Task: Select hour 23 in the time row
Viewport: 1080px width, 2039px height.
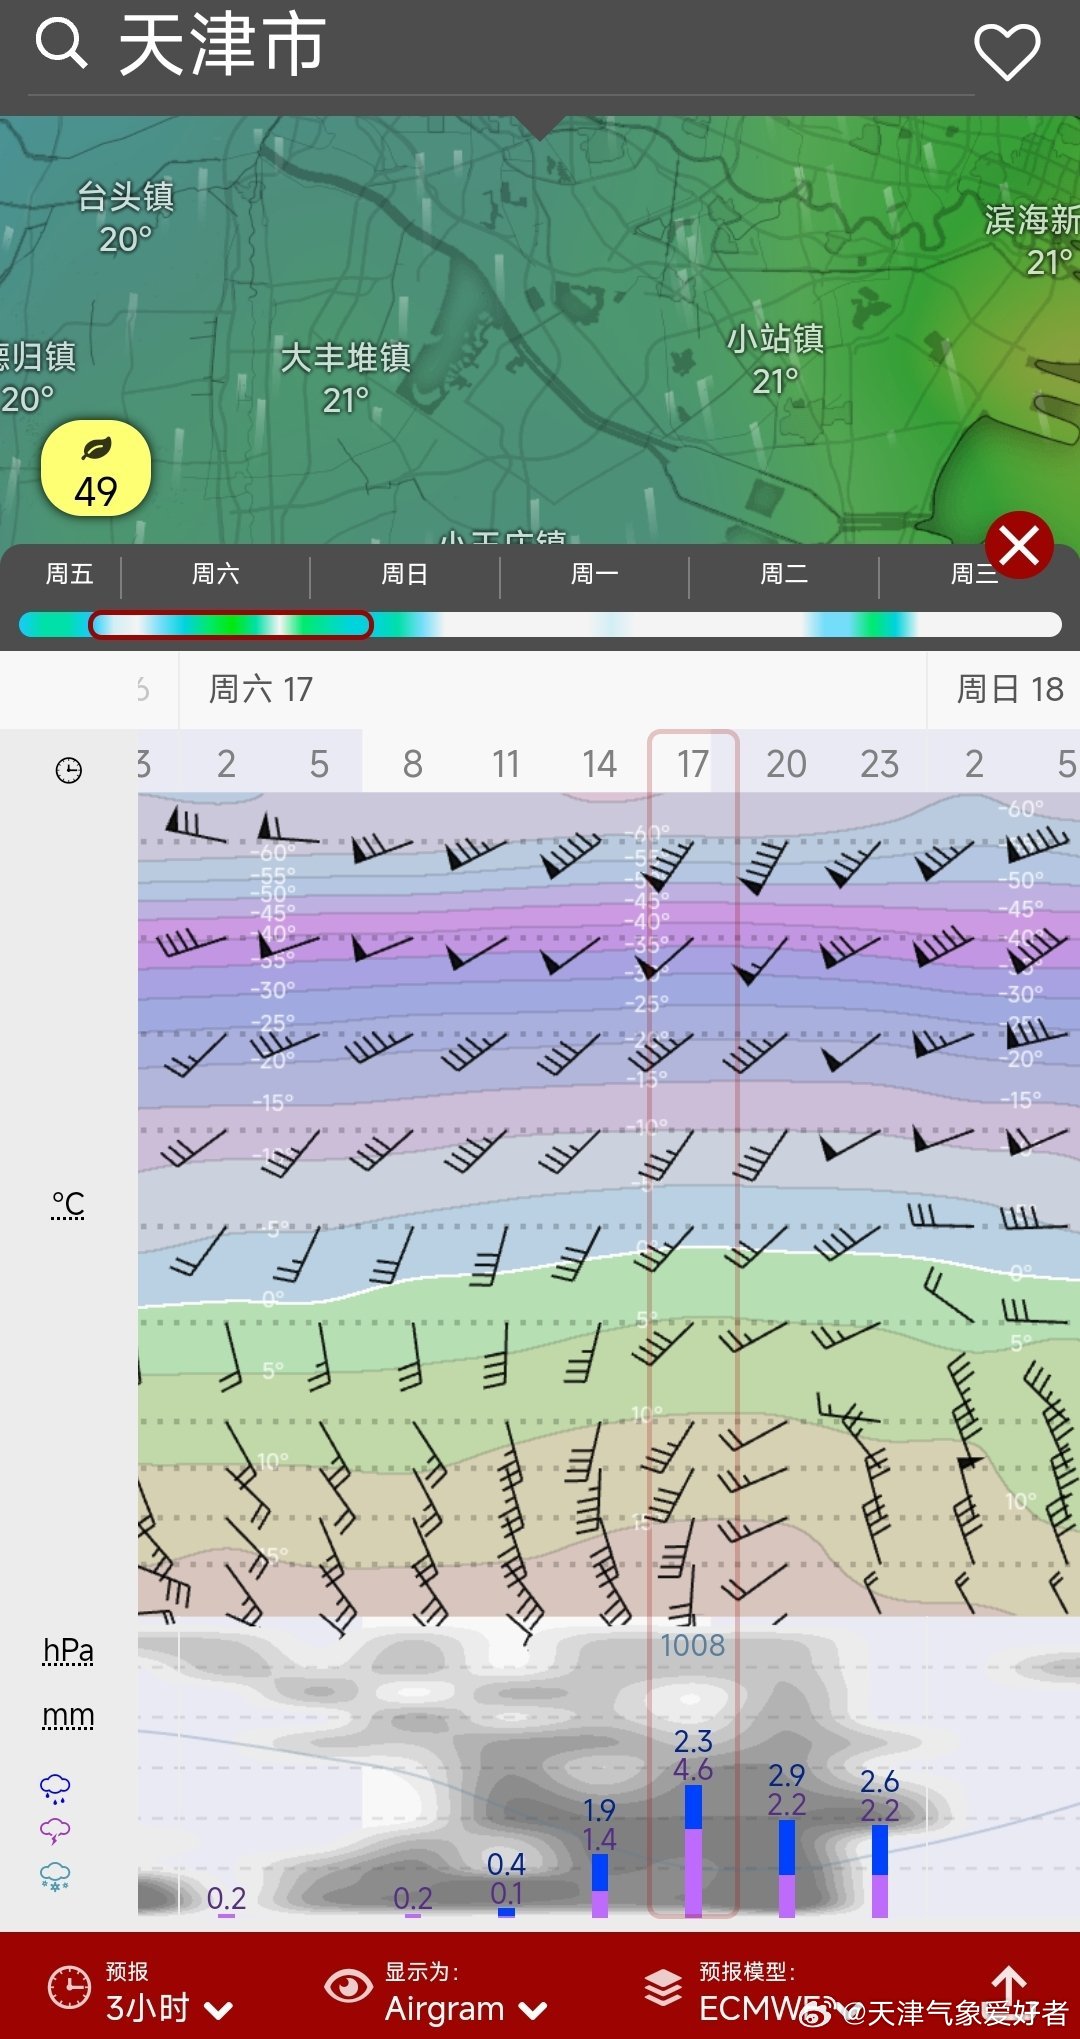Action: tap(879, 764)
